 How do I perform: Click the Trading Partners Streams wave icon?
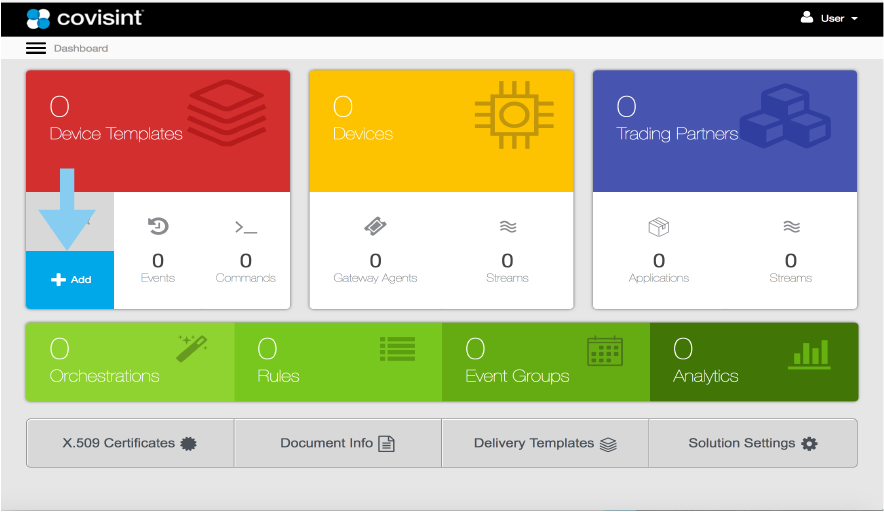click(791, 227)
